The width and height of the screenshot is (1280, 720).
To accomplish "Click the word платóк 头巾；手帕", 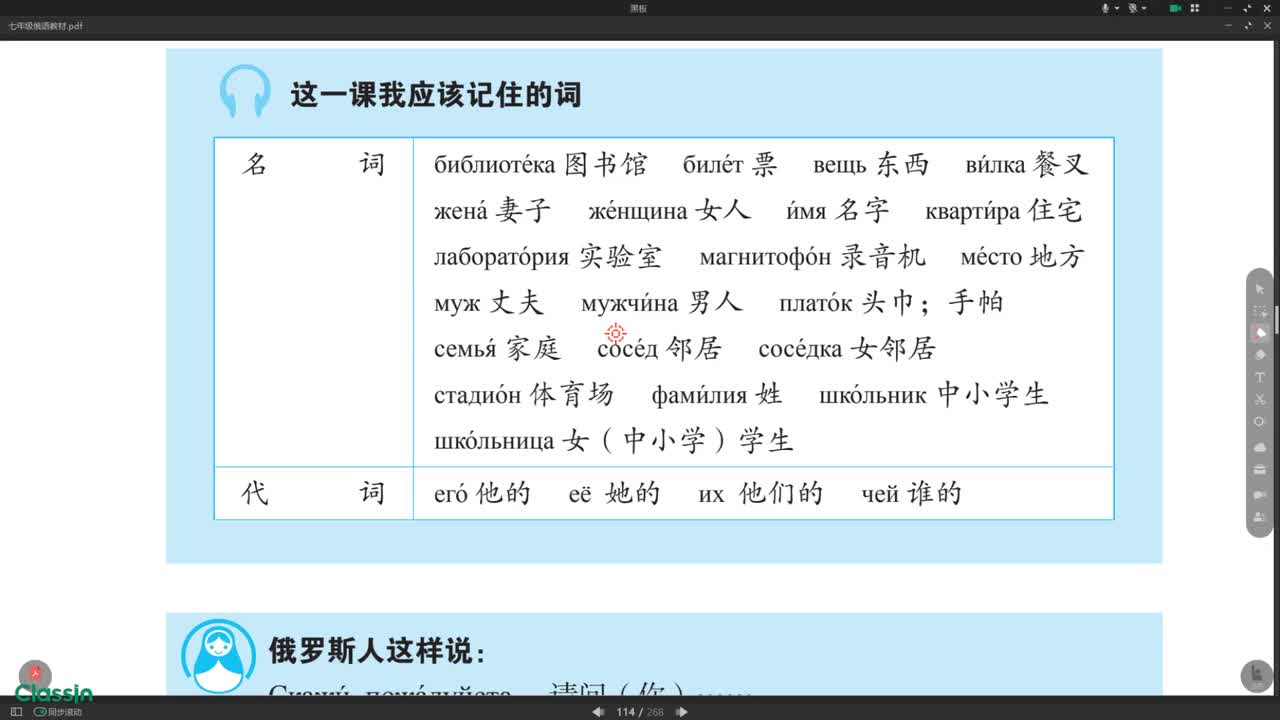I will [x=891, y=302].
